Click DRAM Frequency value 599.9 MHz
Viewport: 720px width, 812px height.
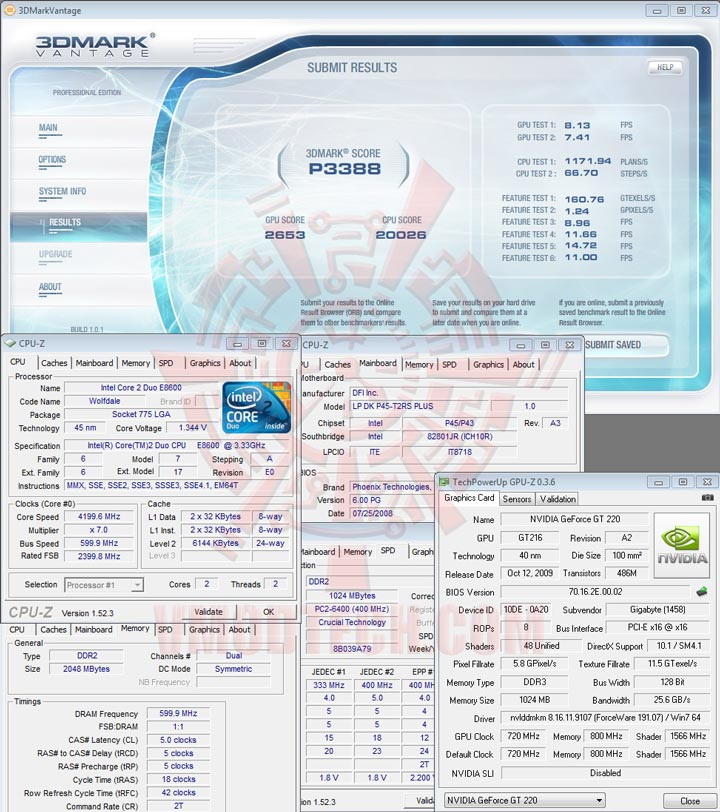178,714
